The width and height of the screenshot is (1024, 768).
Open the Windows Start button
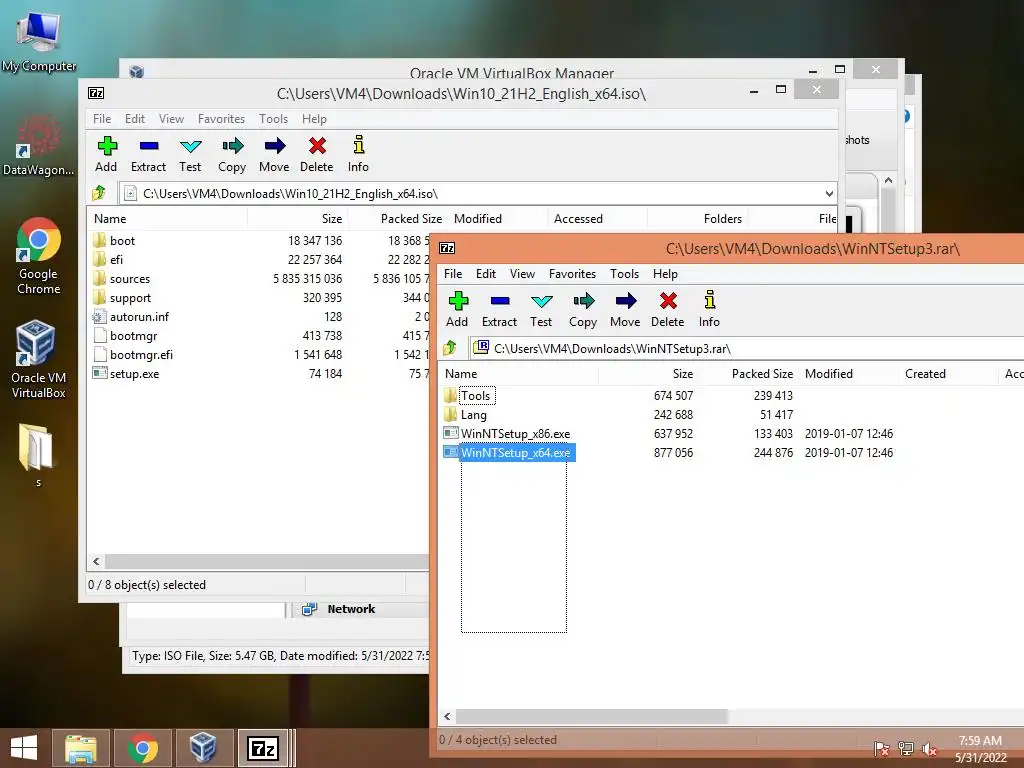coord(24,748)
